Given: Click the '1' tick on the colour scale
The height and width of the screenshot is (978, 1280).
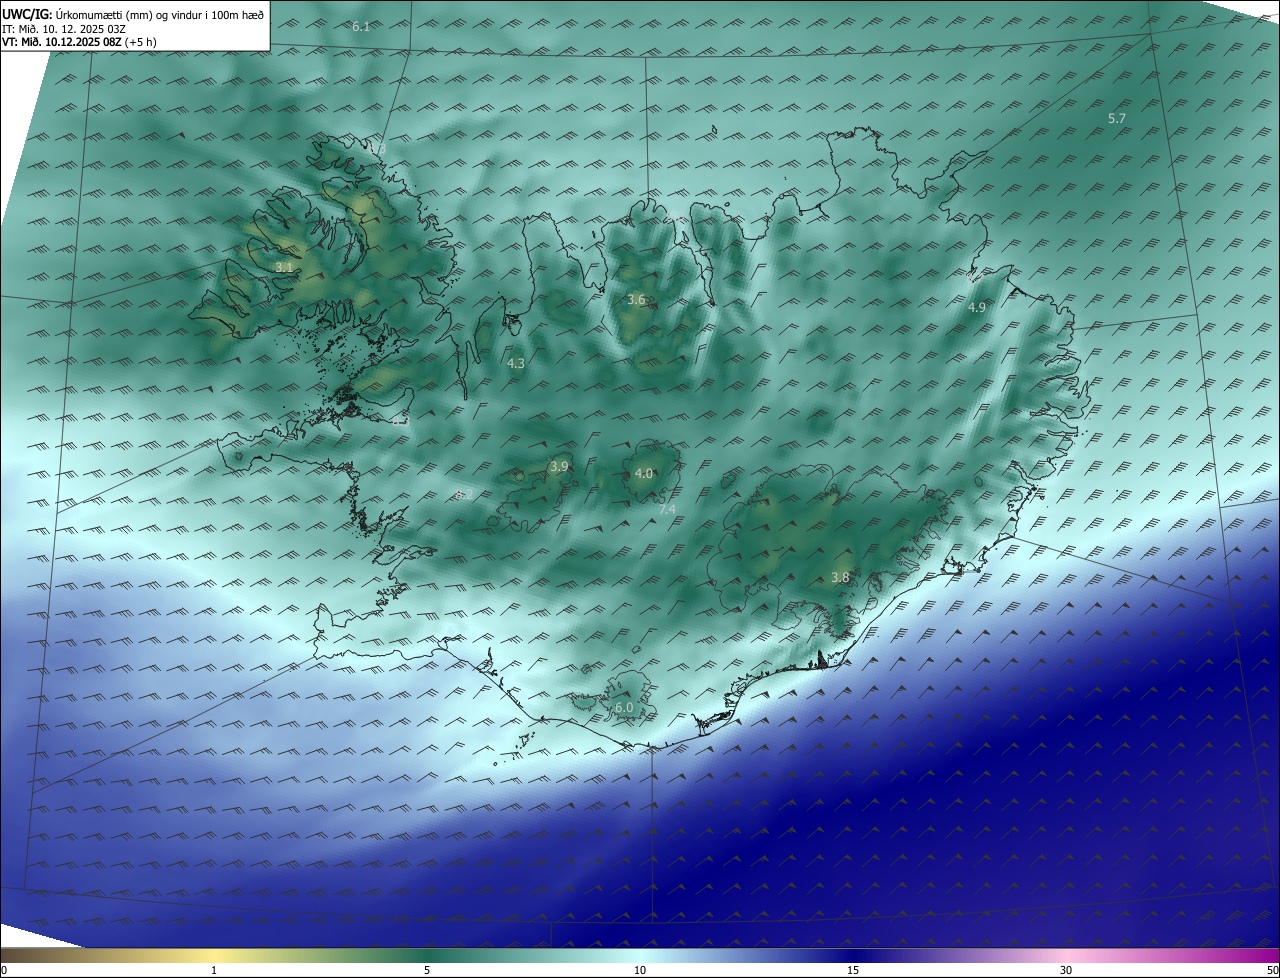Looking at the screenshot, I should tap(214, 970).
